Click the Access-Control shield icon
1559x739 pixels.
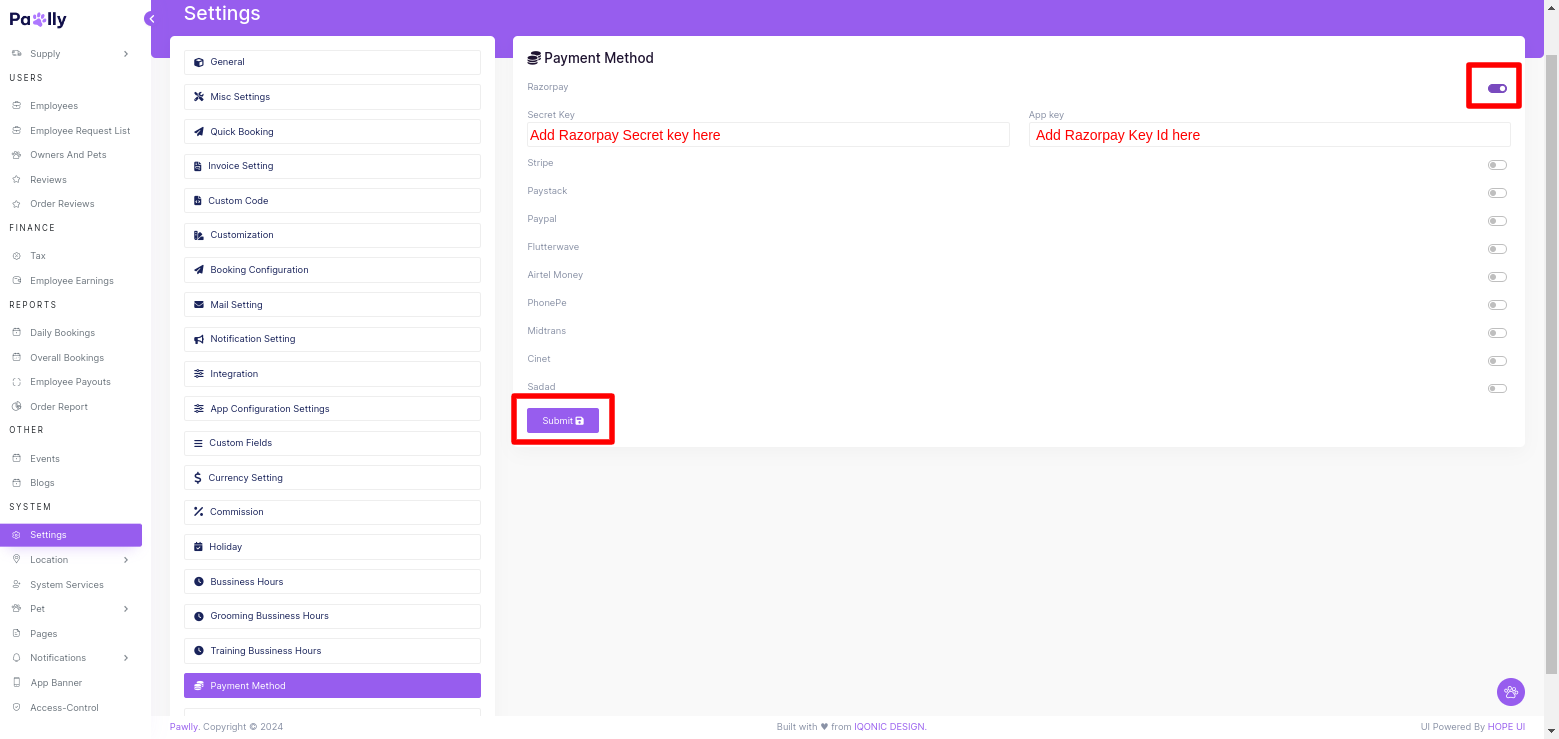point(17,708)
